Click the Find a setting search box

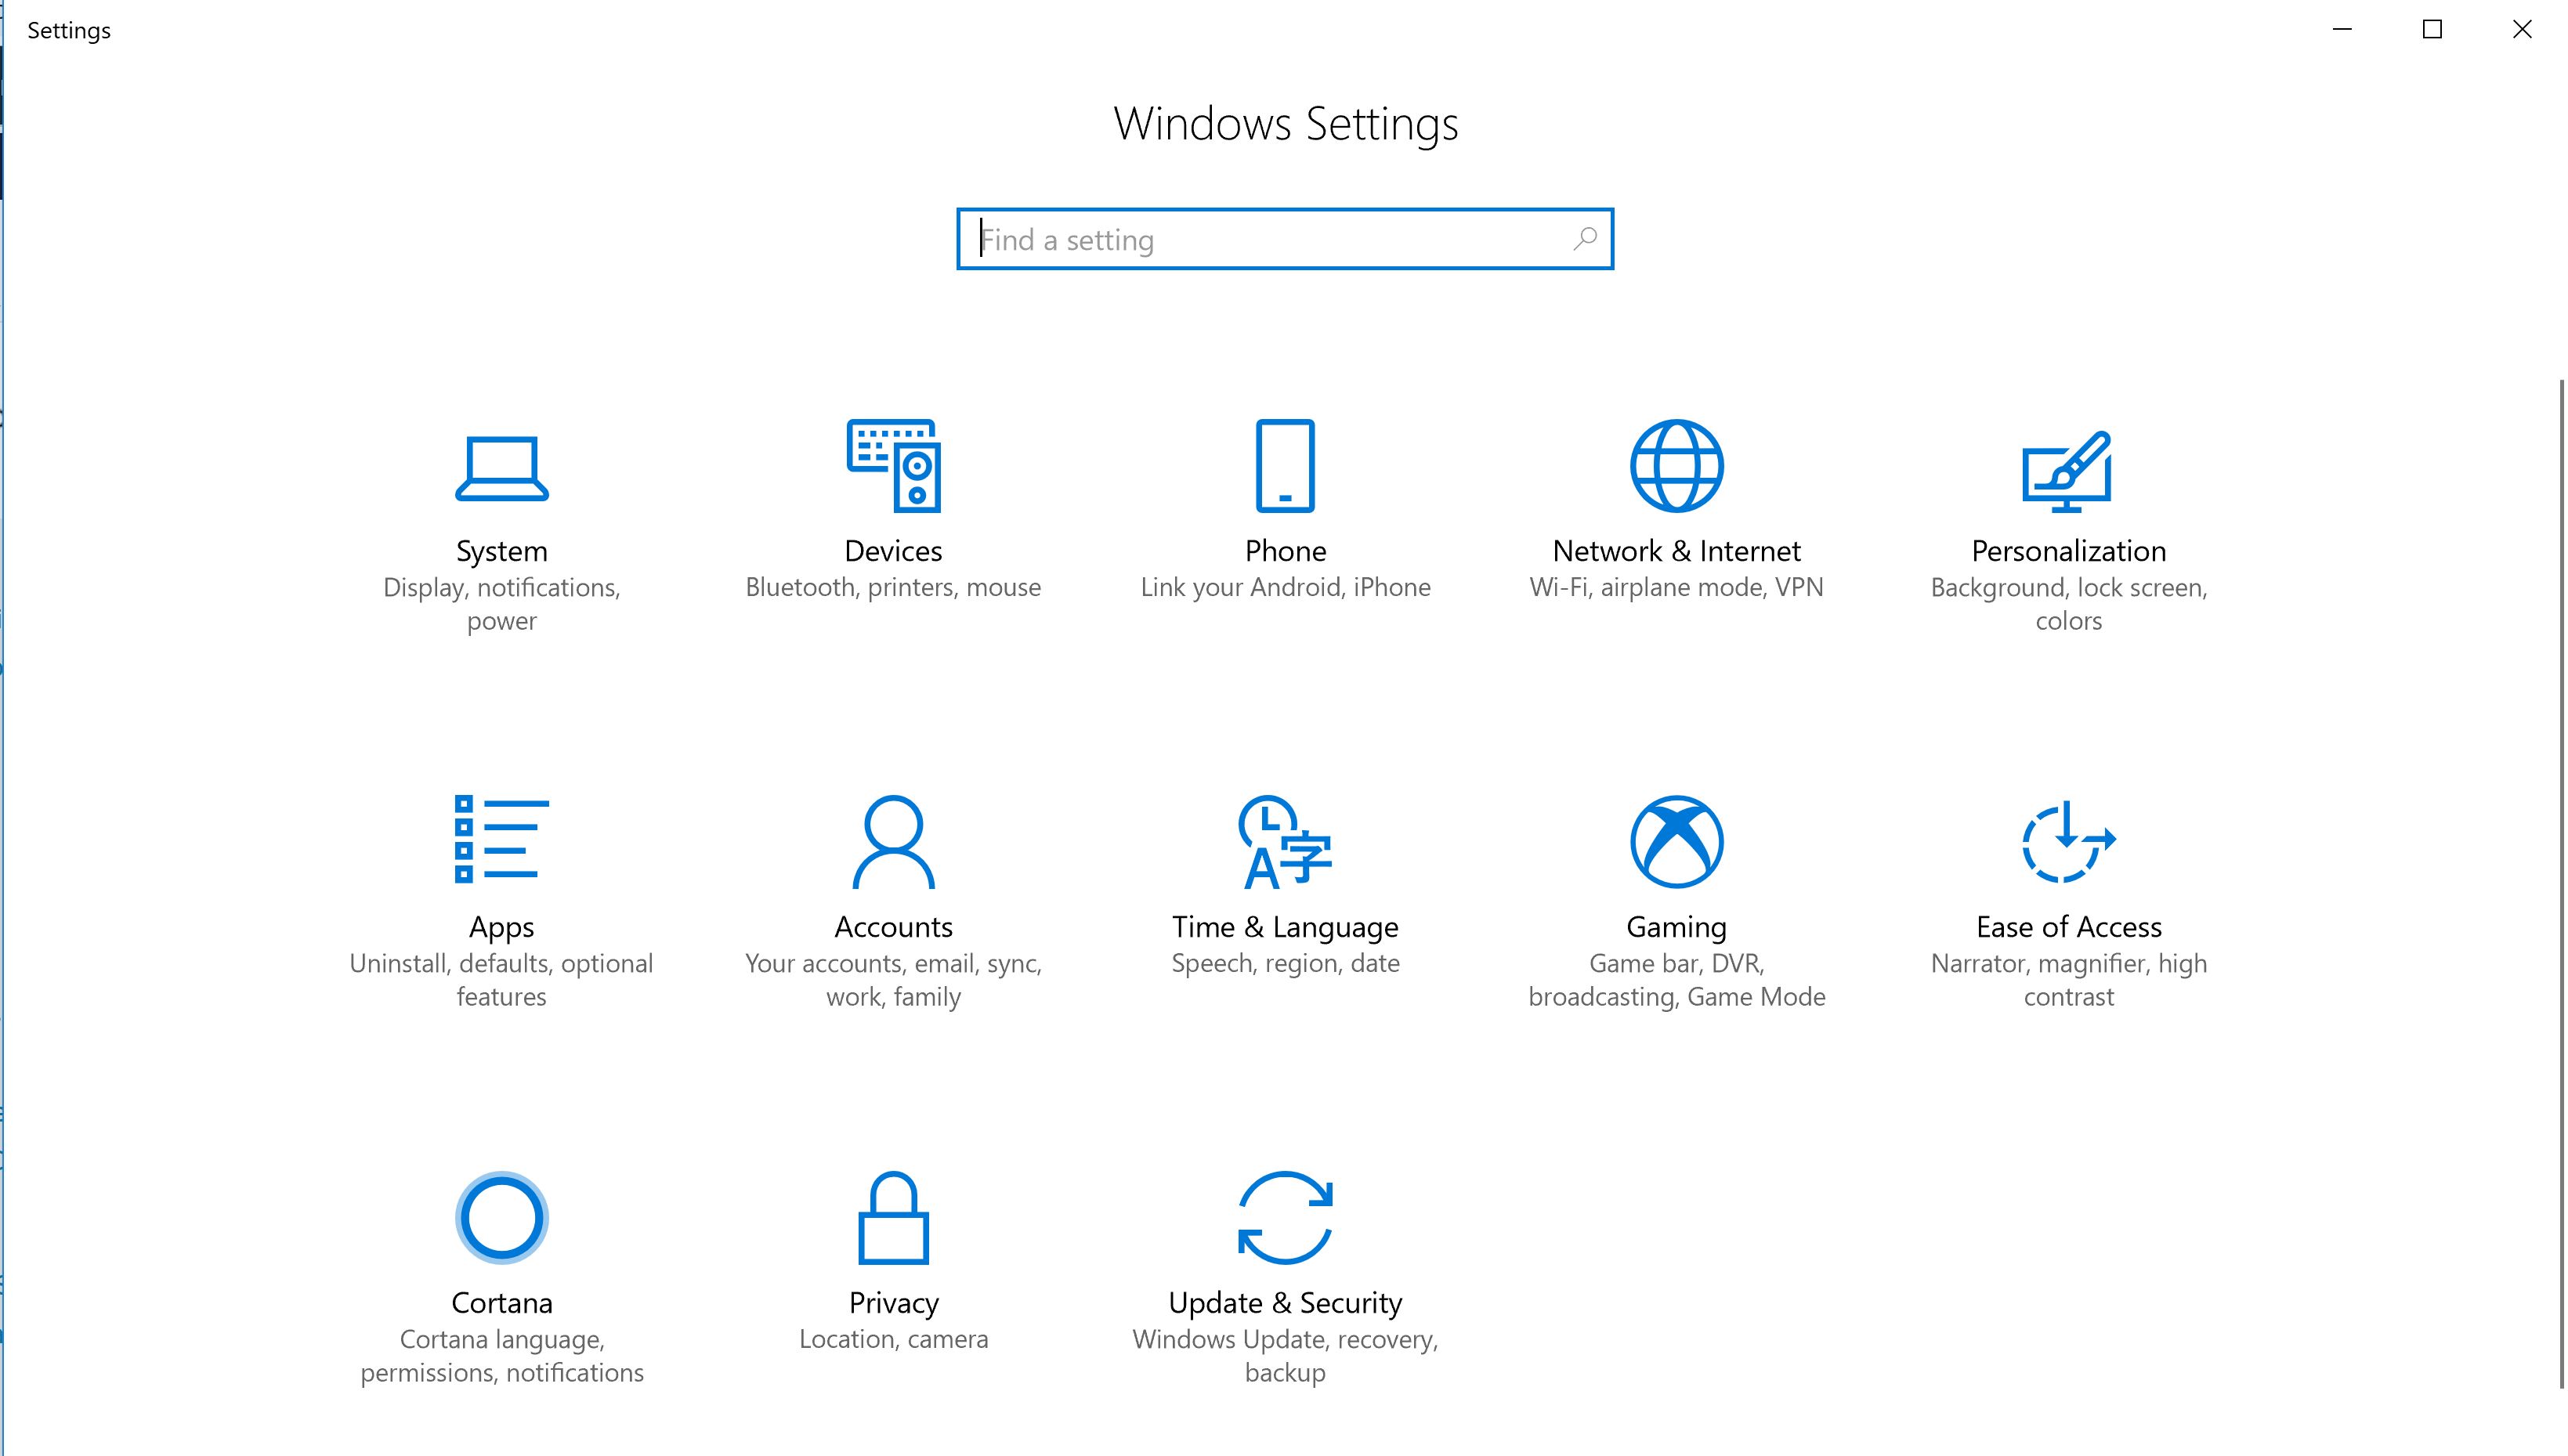pos(1285,239)
